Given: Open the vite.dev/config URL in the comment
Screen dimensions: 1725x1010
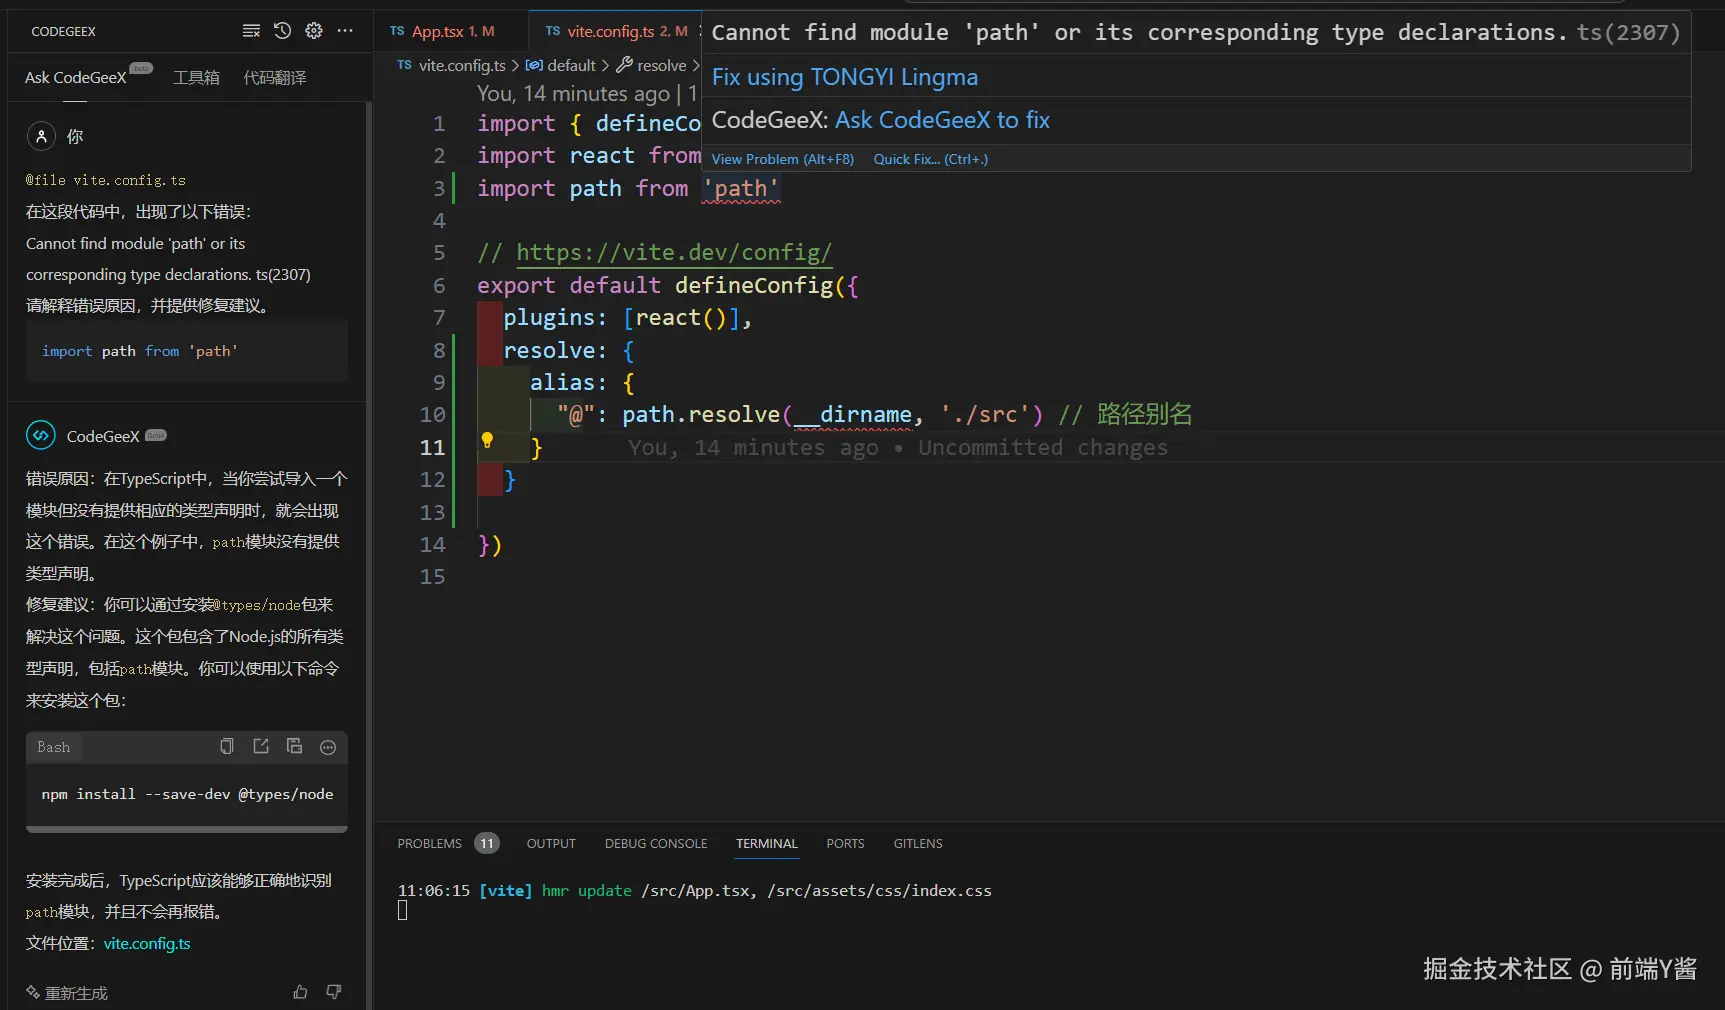Looking at the screenshot, I should point(674,252).
